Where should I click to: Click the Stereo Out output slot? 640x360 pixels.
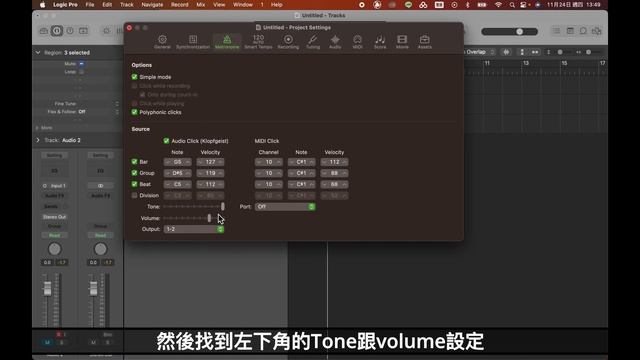[54, 217]
